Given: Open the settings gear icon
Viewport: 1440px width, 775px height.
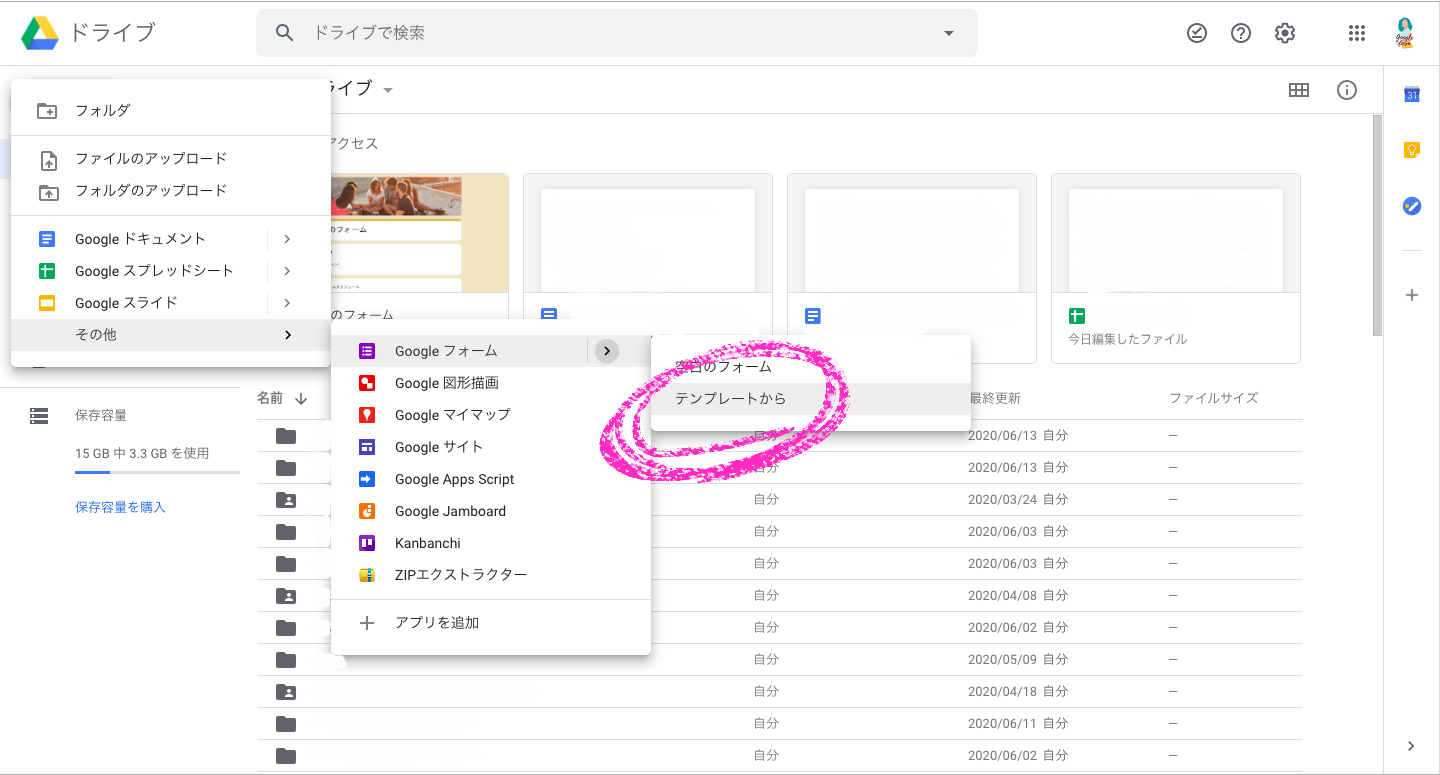Looking at the screenshot, I should [1285, 33].
